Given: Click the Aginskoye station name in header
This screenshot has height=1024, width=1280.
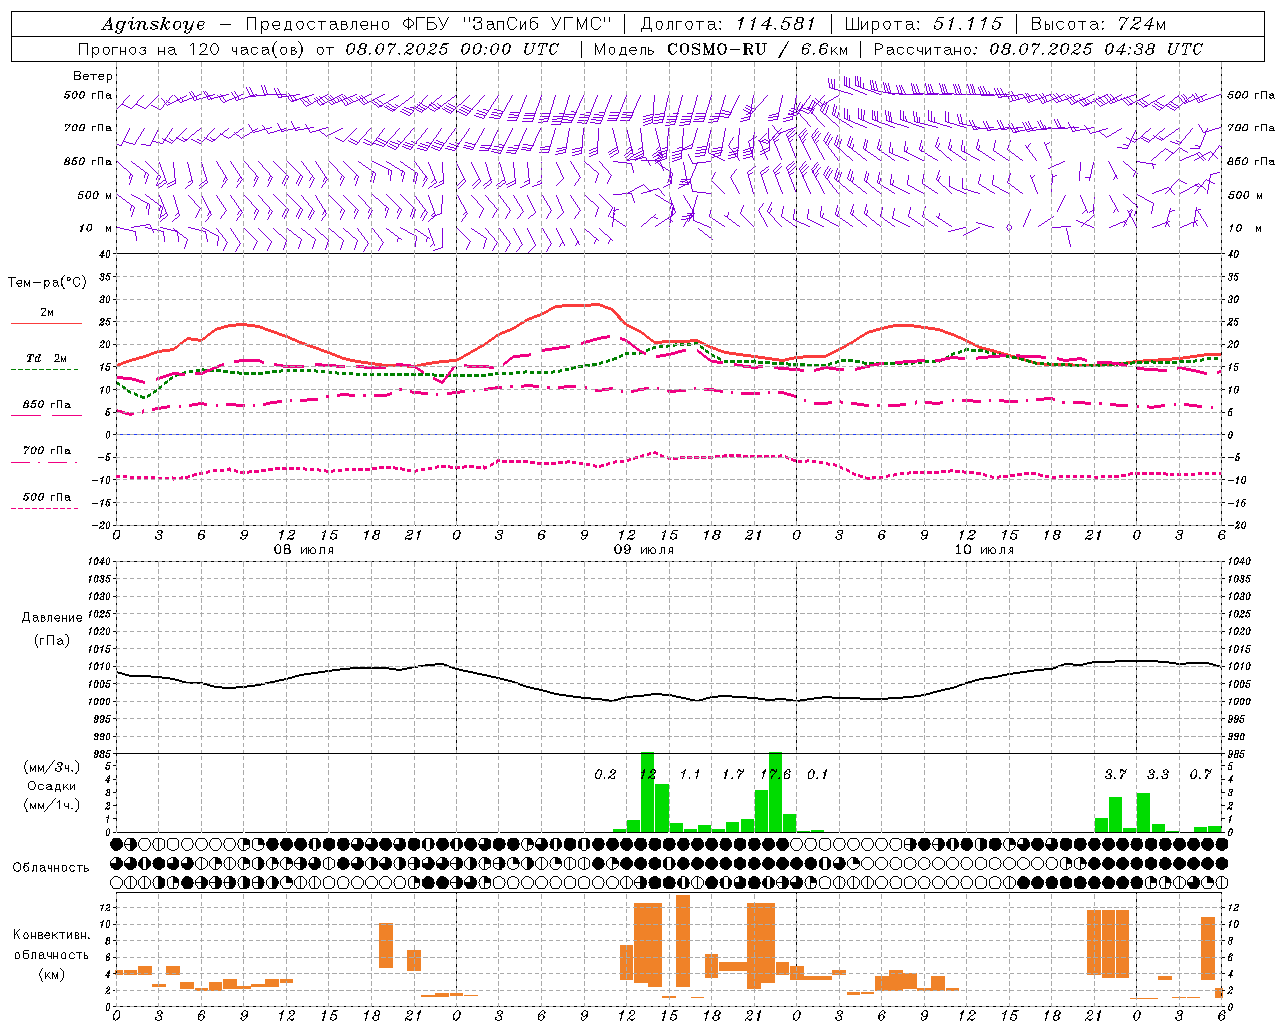Looking at the screenshot, I should coord(153,24).
